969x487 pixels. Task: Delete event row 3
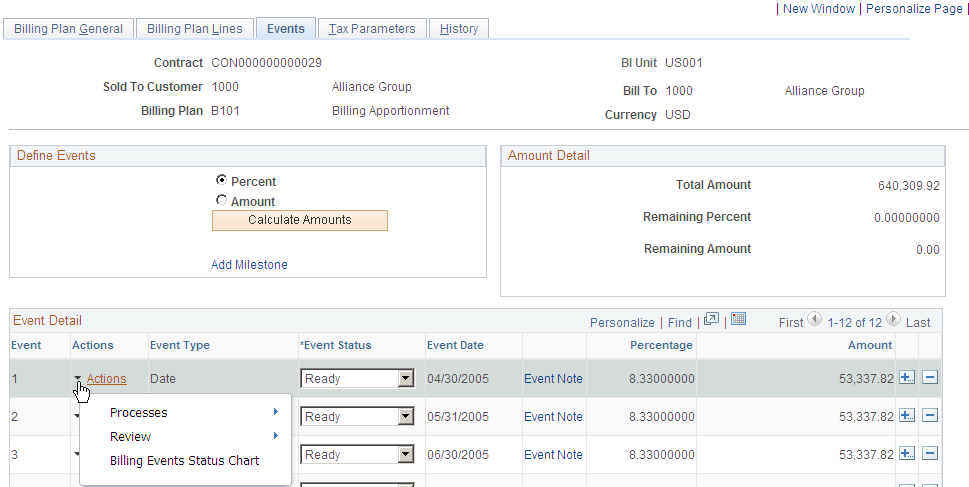click(930, 454)
